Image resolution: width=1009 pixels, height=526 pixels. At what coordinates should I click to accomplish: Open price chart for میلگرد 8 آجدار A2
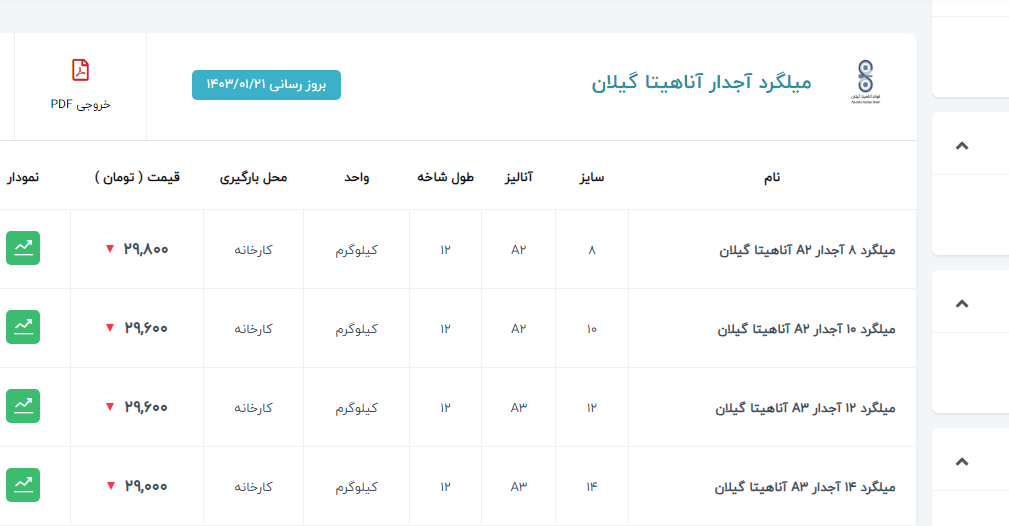coord(23,249)
